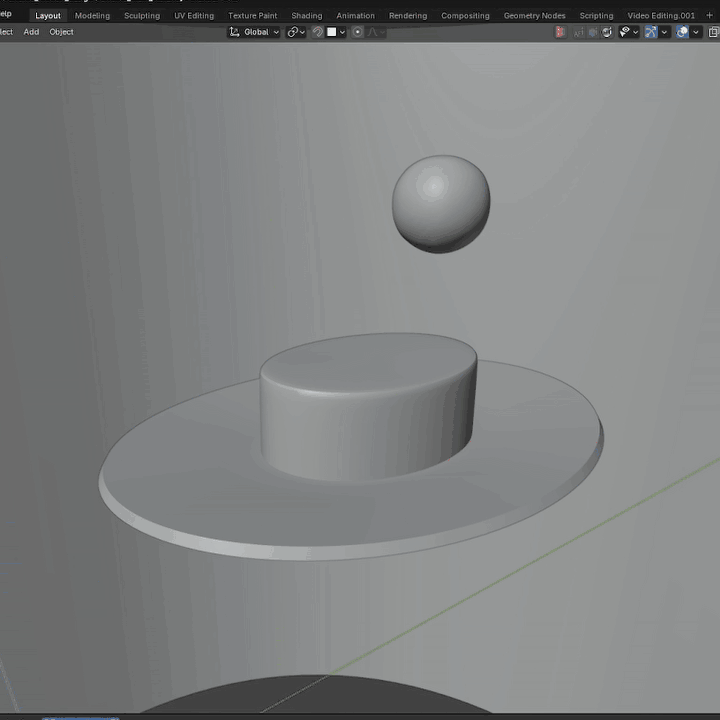Switch to the Modeling workspace tab
720x720 pixels.
(92, 16)
